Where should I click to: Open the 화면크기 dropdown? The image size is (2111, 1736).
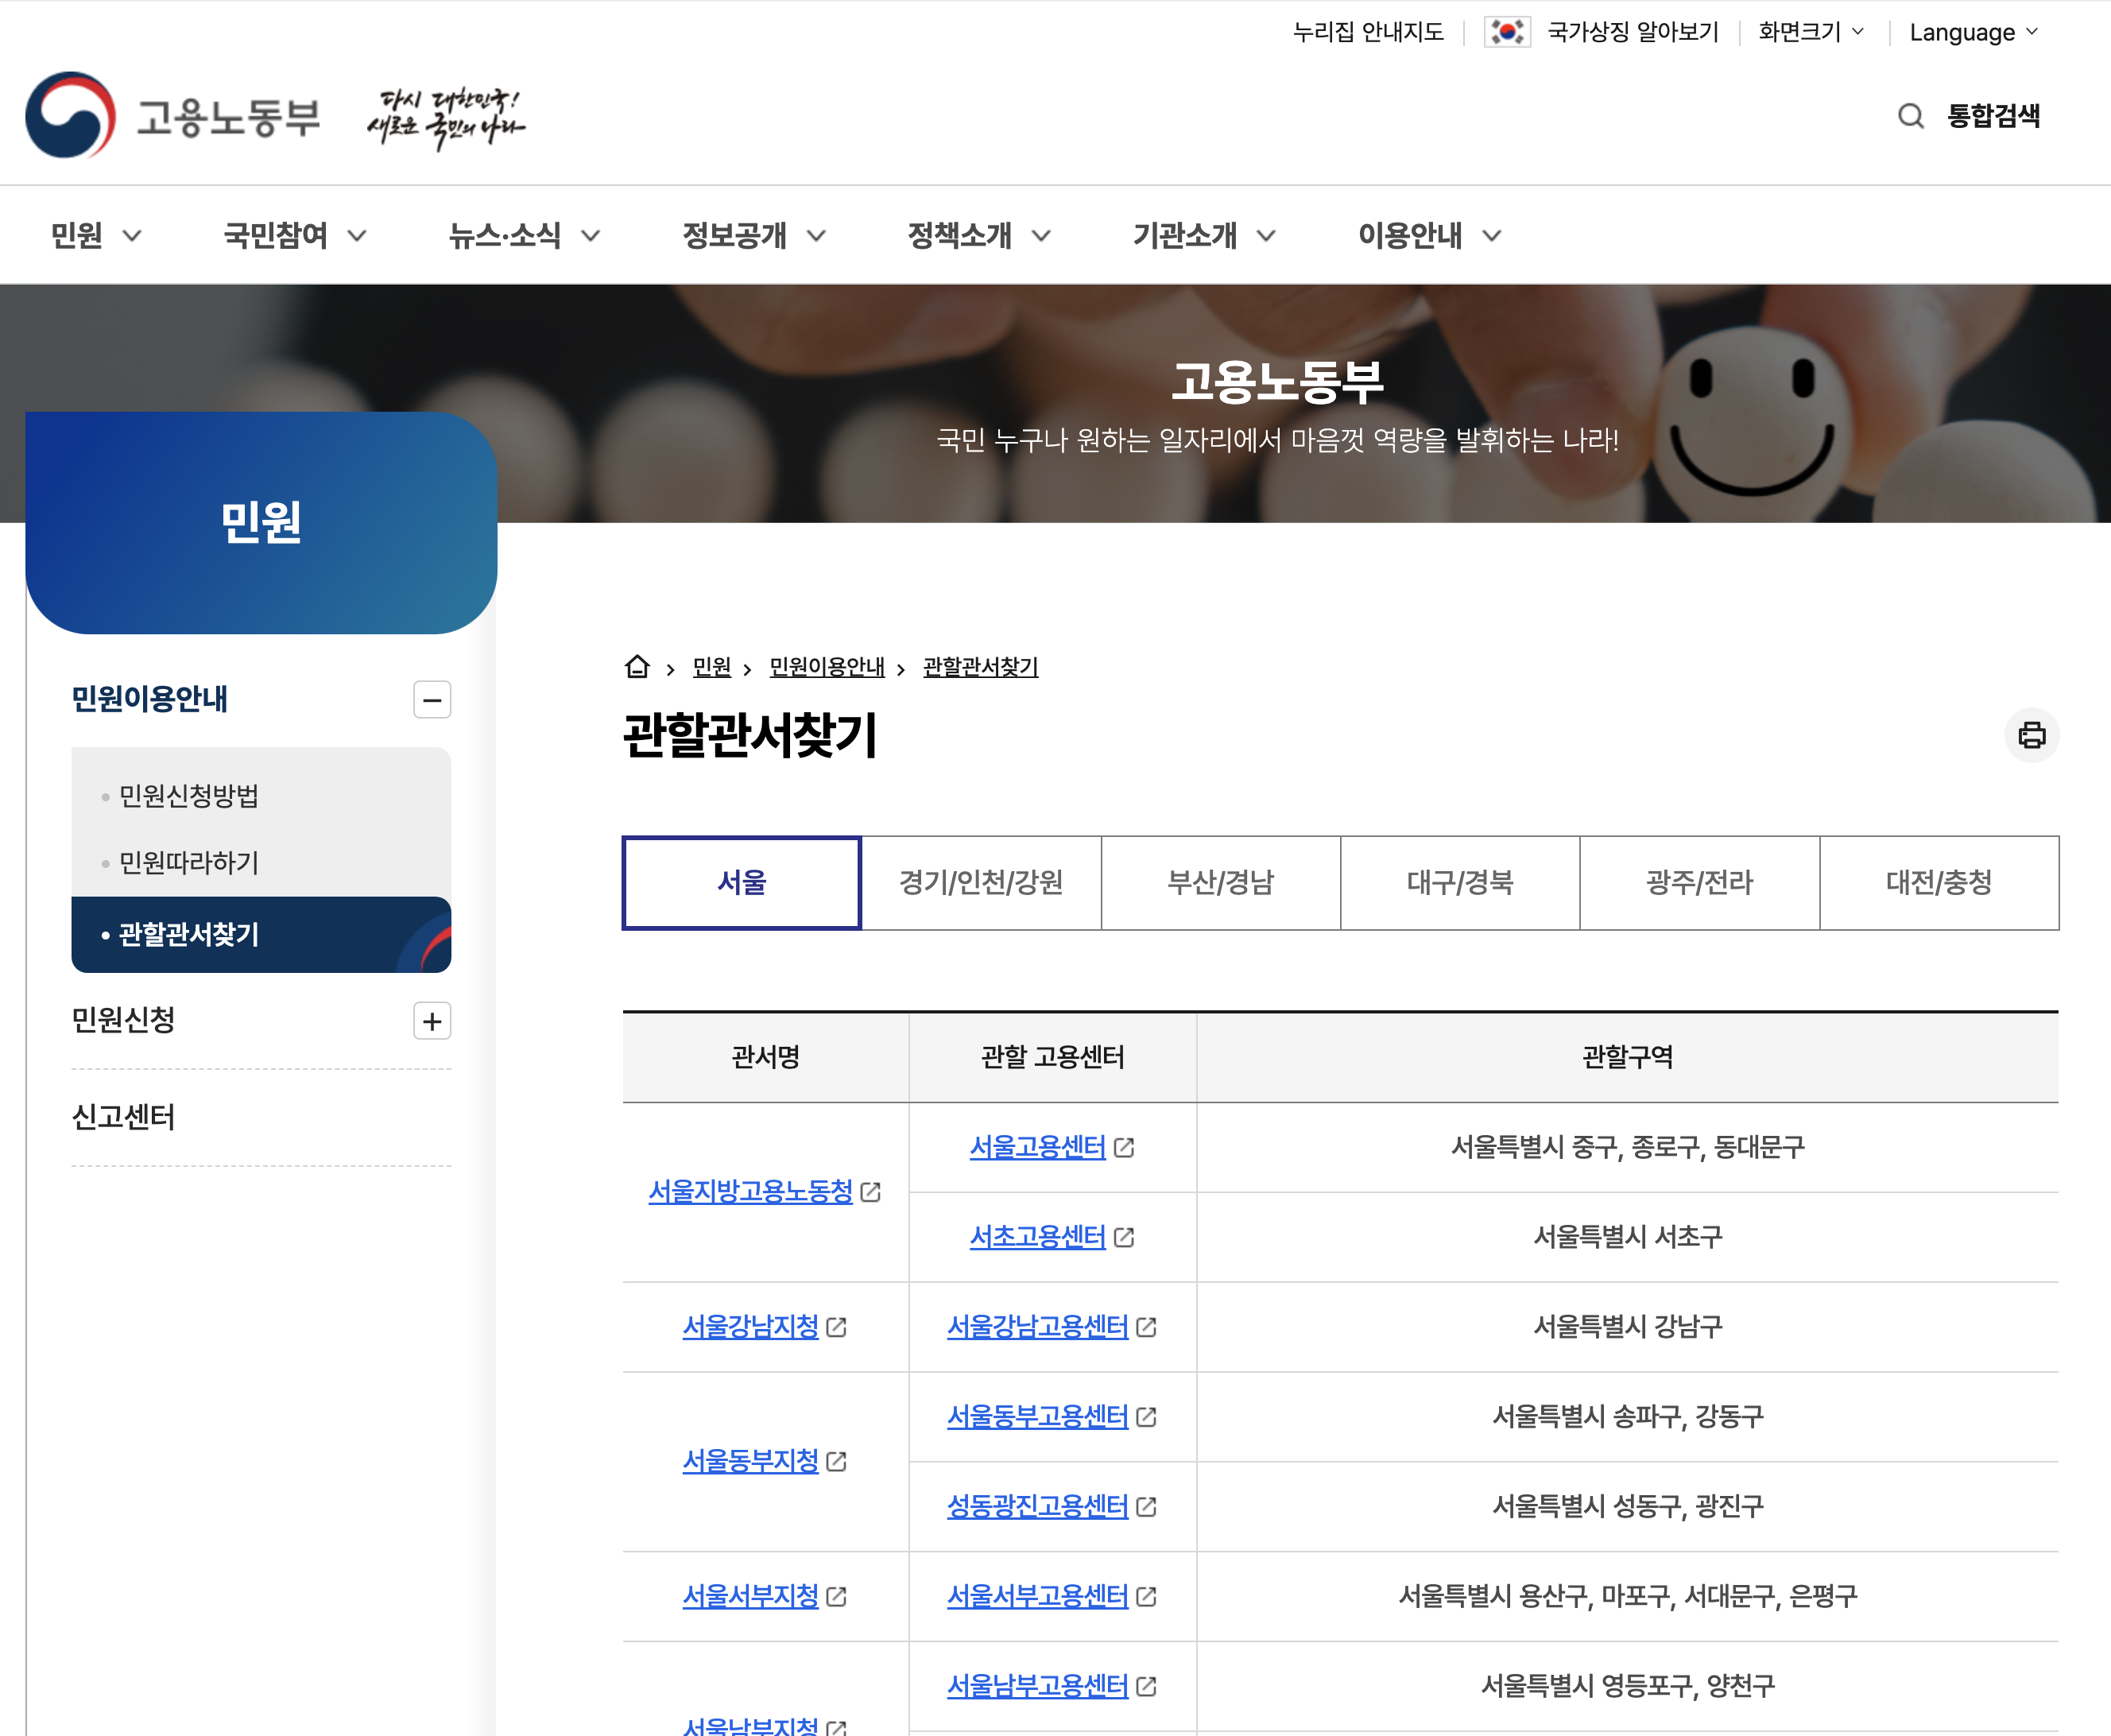(x=1810, y=32)
